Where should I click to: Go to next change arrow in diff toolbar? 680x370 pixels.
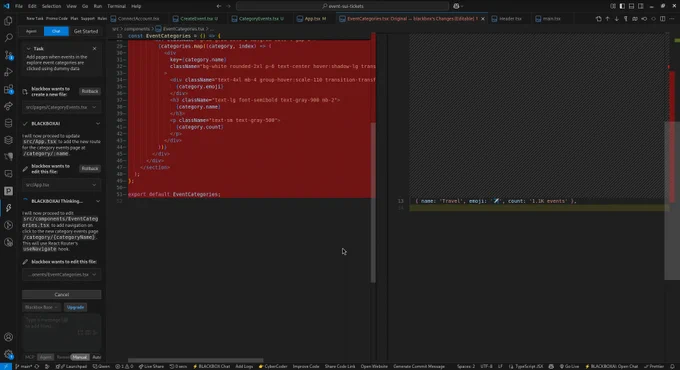click(616, 19)
